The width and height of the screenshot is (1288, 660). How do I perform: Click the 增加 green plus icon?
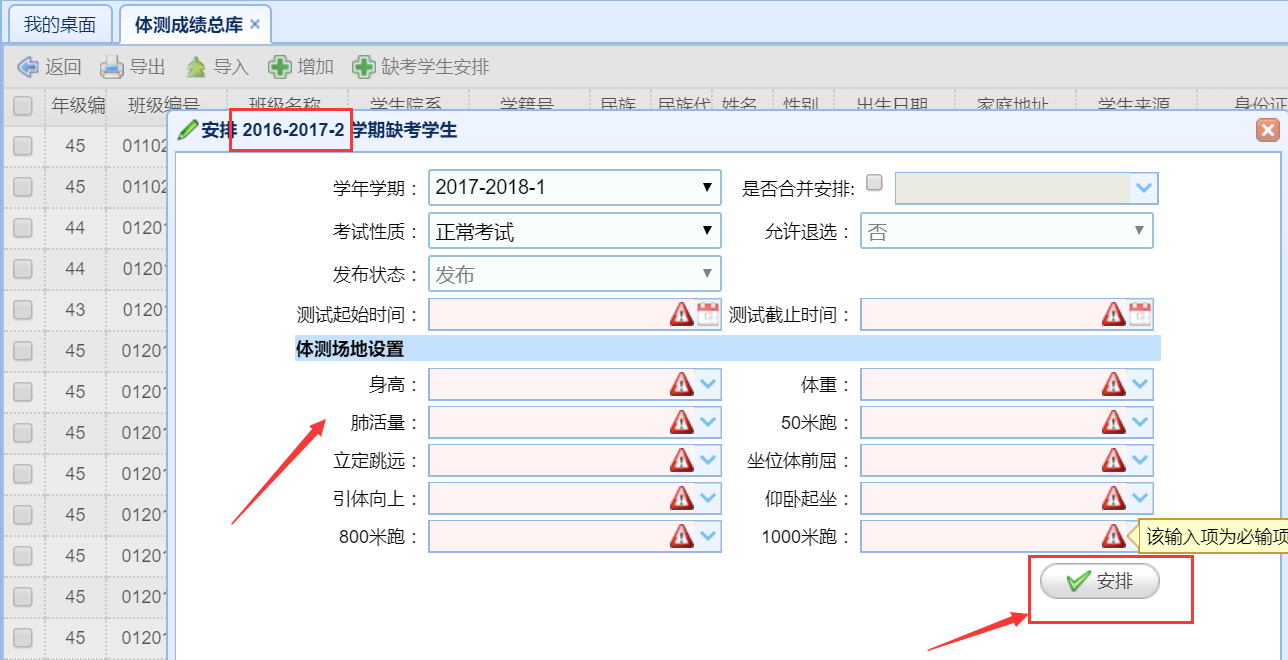pos(280,67)
